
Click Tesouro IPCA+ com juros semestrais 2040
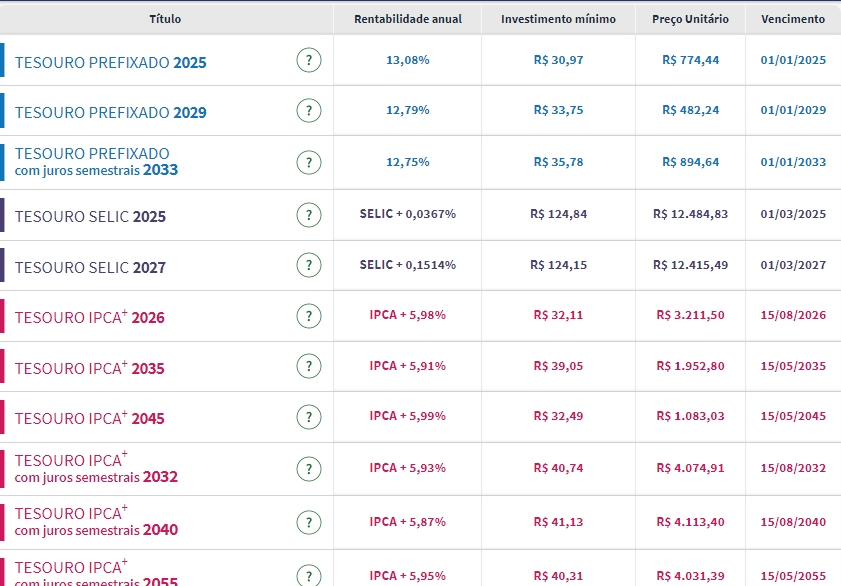tap(95, 521)
